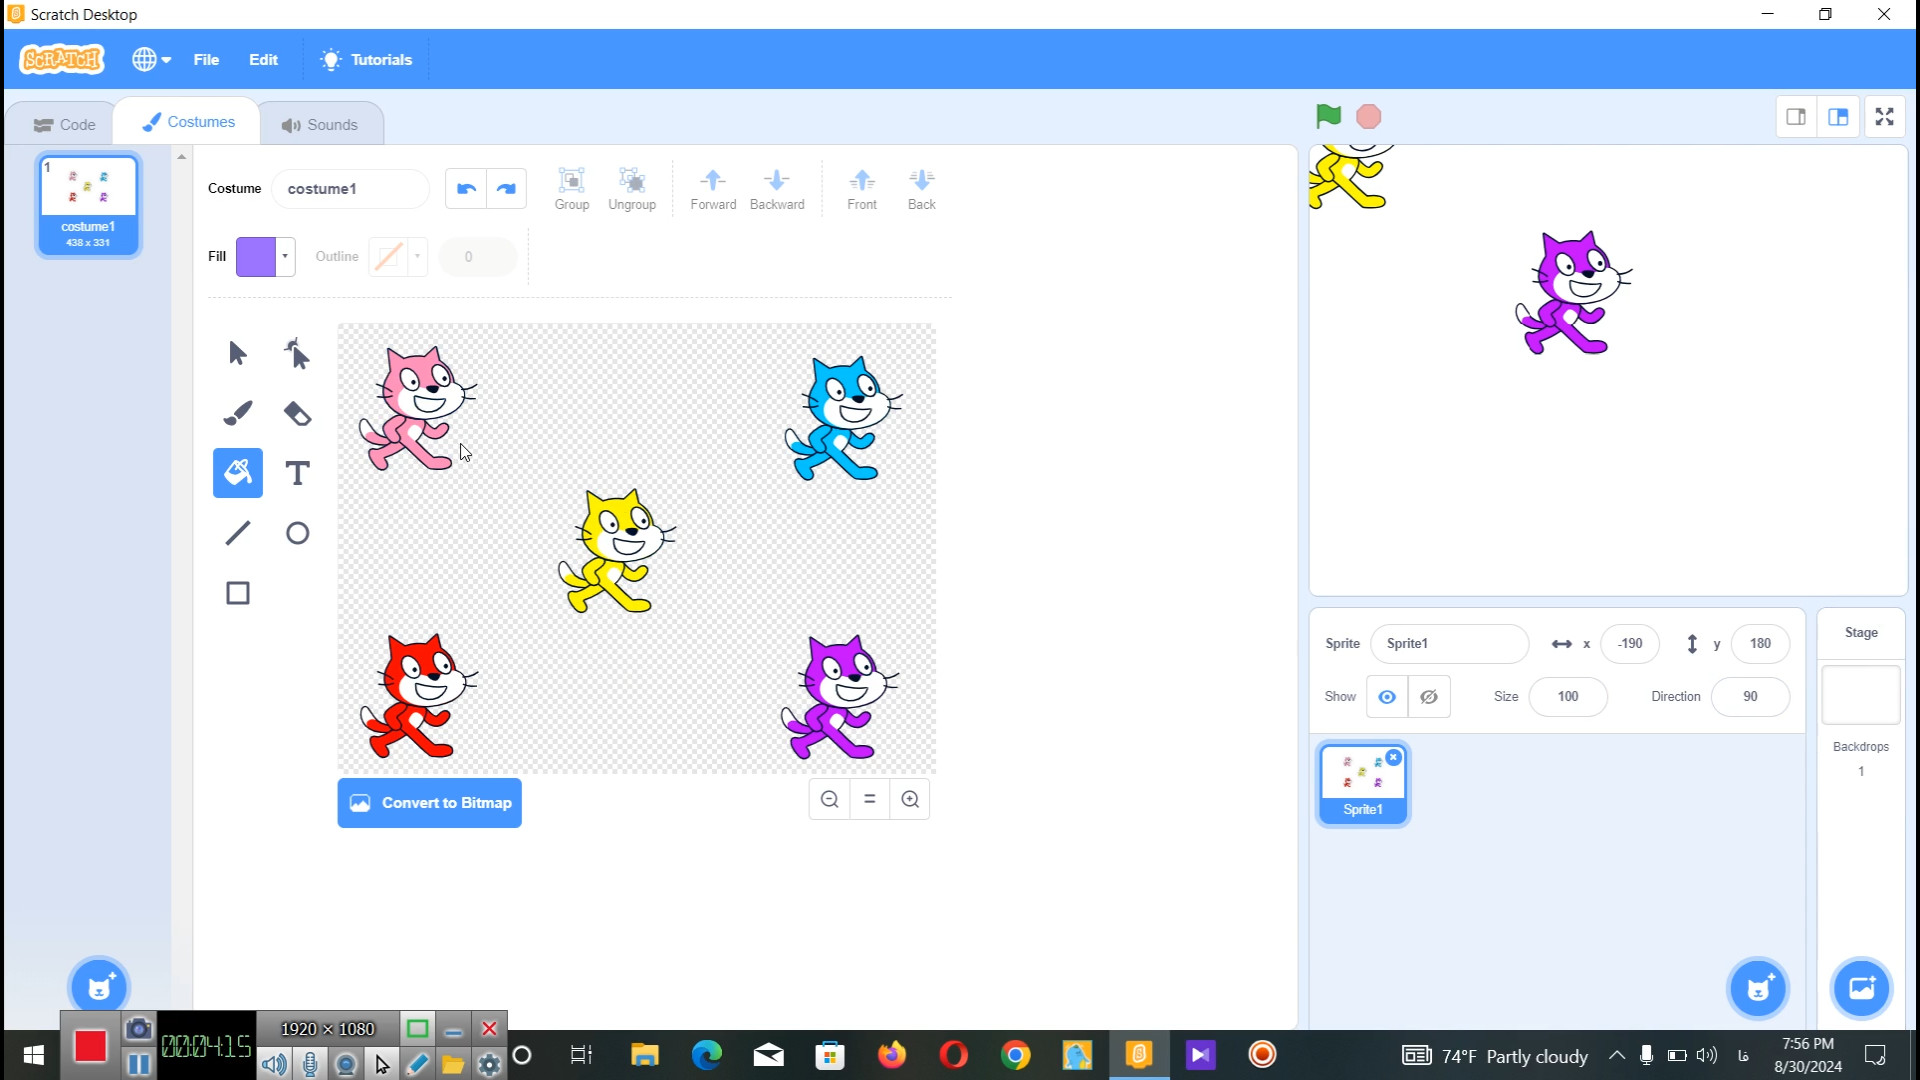
Task: Delete Sprite1 with its x button
Action: (x=1394, y=758)
